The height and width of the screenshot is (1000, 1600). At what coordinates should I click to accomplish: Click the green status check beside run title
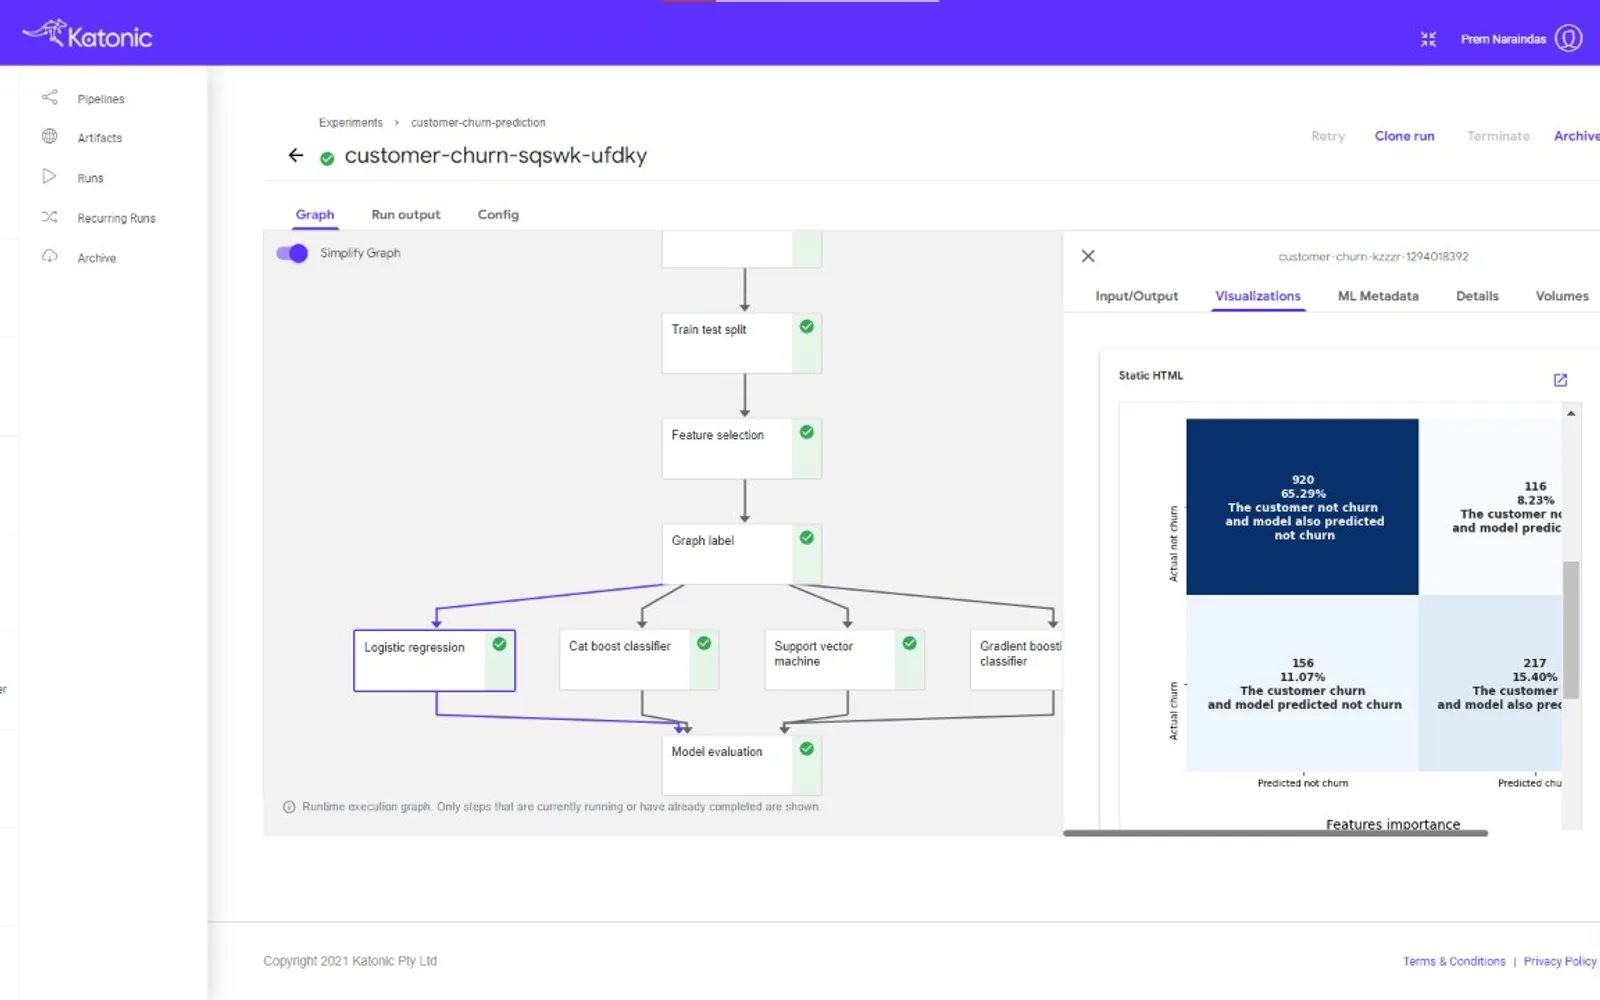click(326, 158)
